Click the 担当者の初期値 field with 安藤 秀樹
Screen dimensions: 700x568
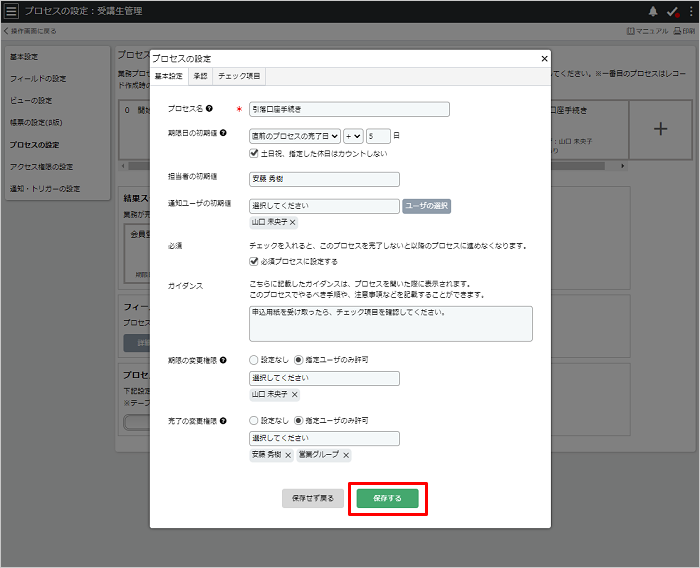coord(324,179)
